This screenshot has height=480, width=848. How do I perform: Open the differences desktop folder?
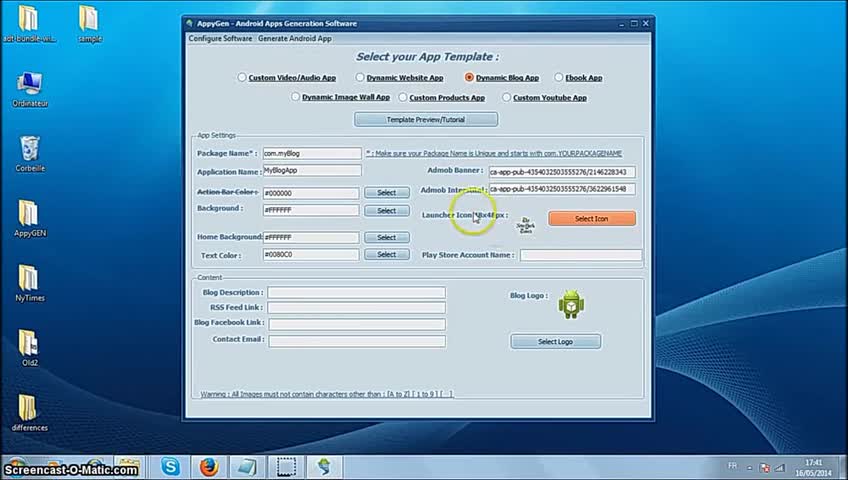30,413
